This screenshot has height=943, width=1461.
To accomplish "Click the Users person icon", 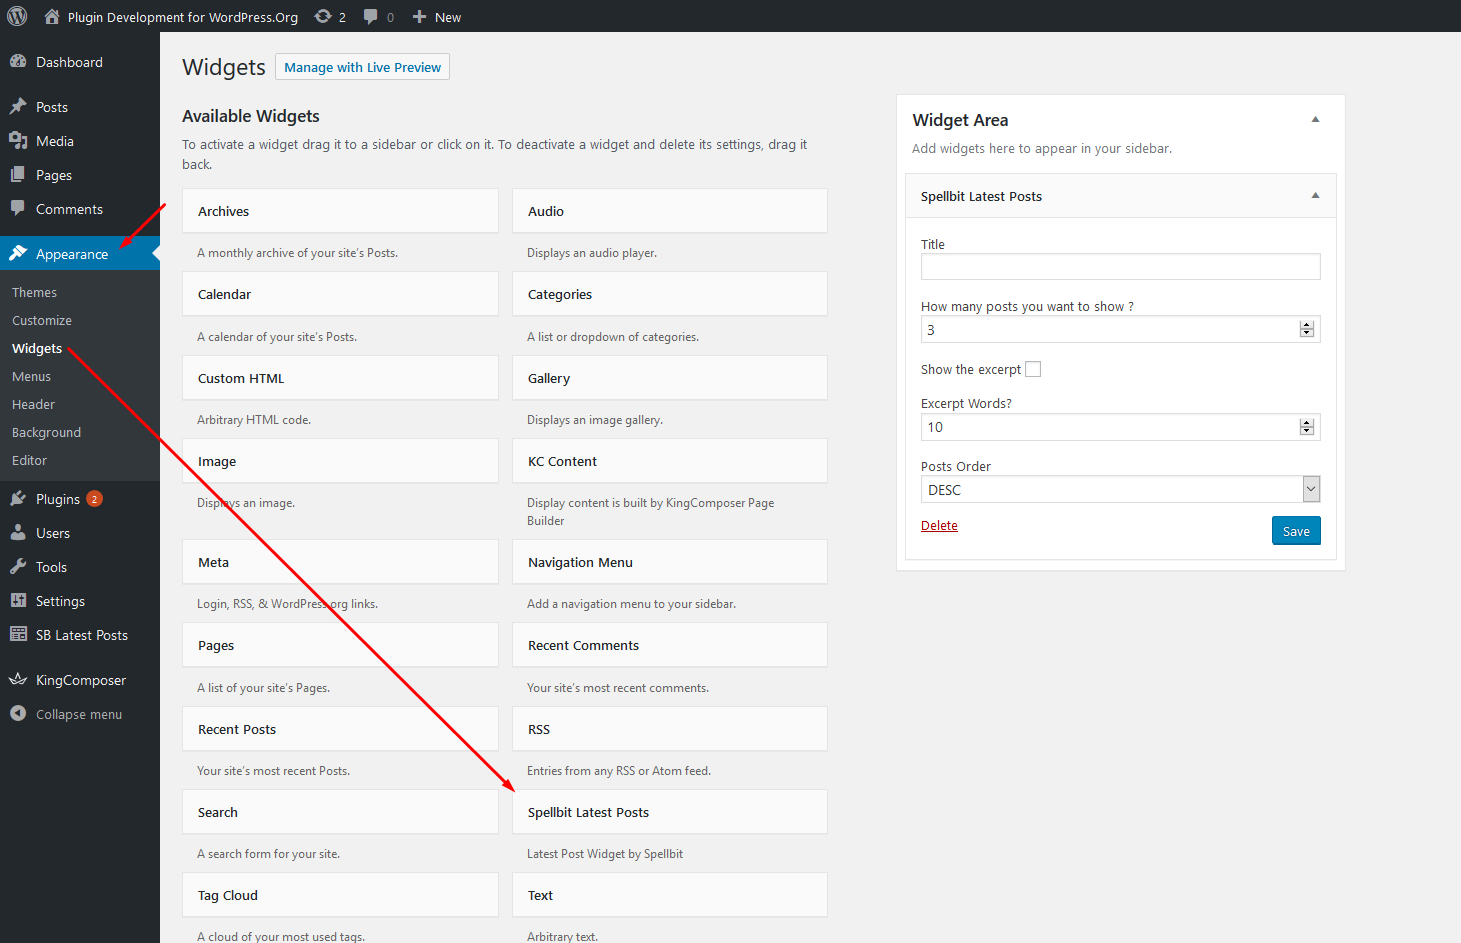I will click(x=18, y=533).
